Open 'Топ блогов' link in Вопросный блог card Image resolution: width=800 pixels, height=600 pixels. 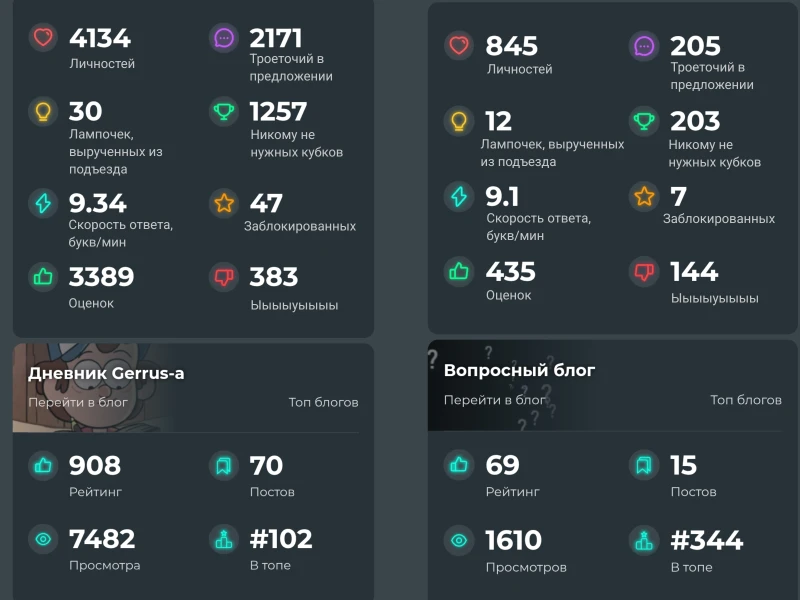click(x=746, y=399)
